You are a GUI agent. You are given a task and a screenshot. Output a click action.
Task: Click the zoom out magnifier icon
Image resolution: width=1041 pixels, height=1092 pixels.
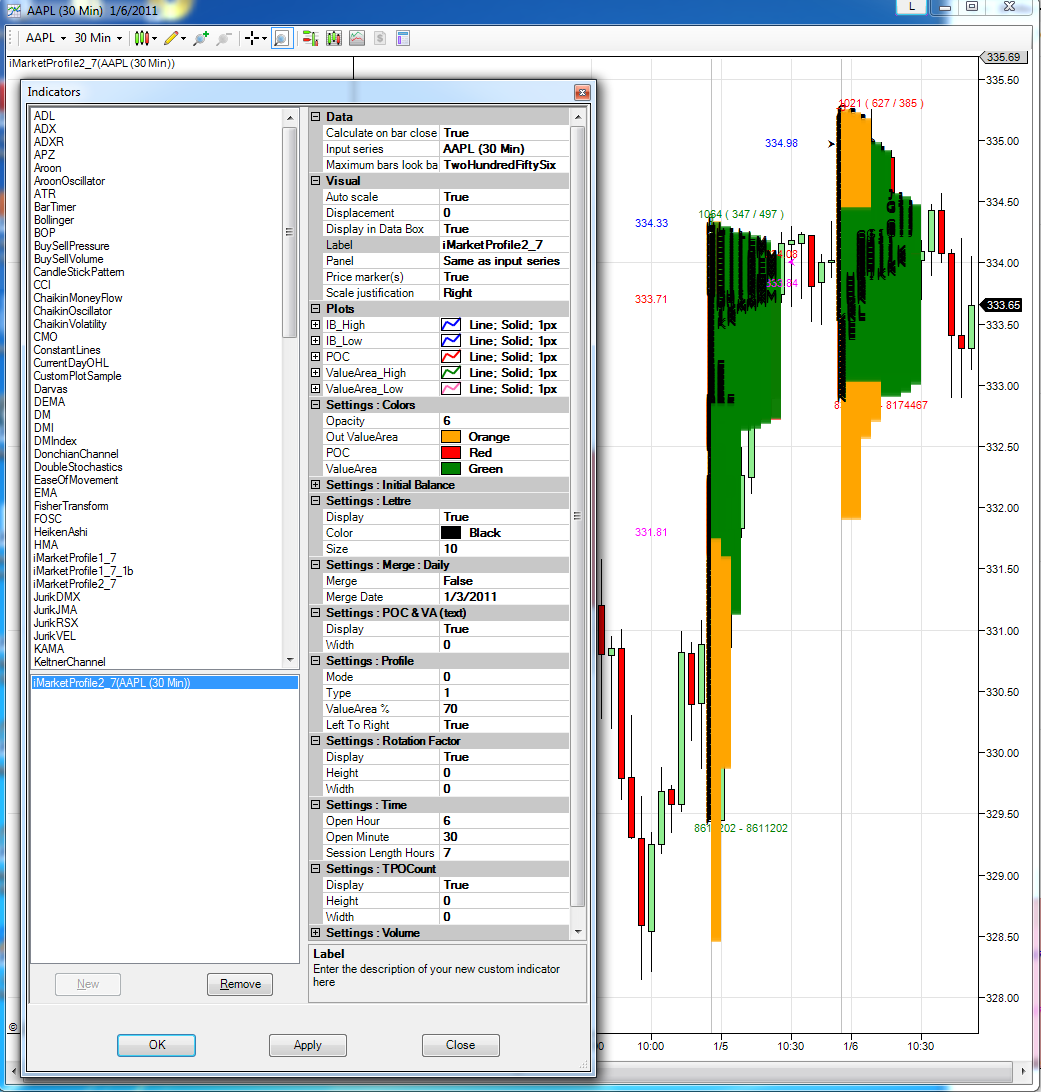(x=224, y=38)
